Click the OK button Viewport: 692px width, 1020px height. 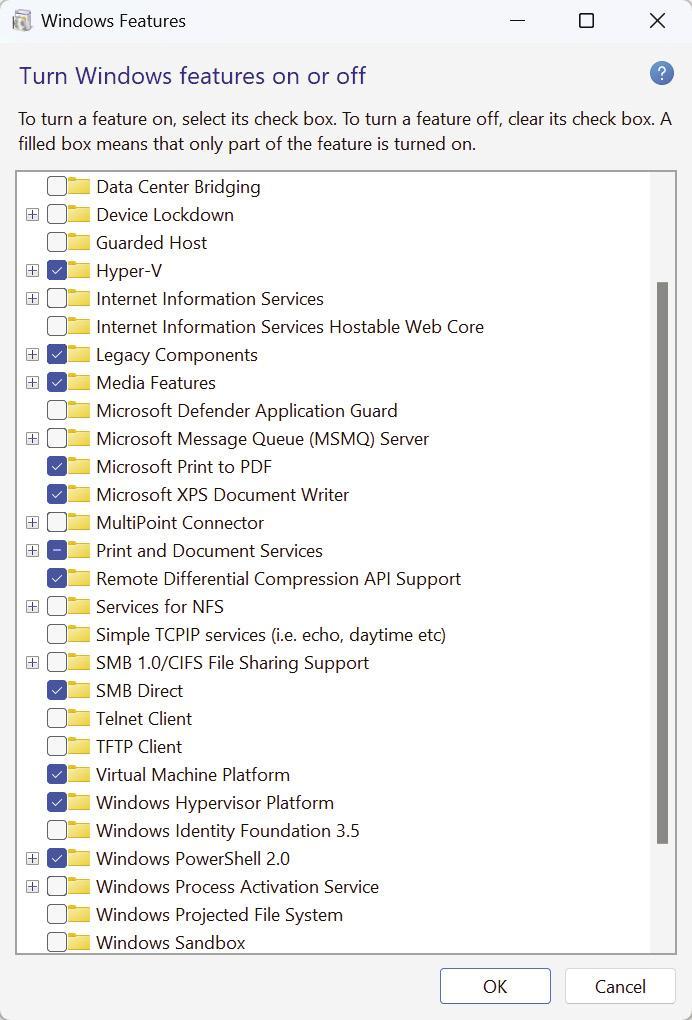click(x=495, y=986)
